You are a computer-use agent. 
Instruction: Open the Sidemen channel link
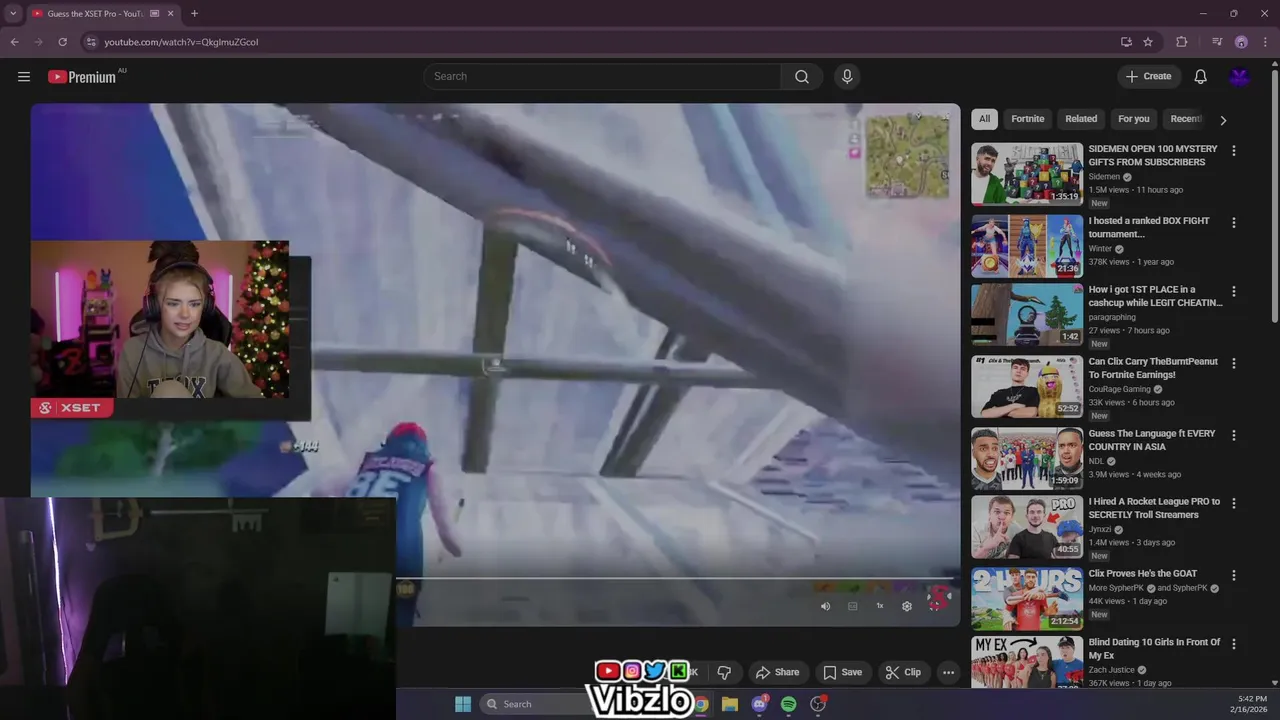click(x=1104, y=177)
